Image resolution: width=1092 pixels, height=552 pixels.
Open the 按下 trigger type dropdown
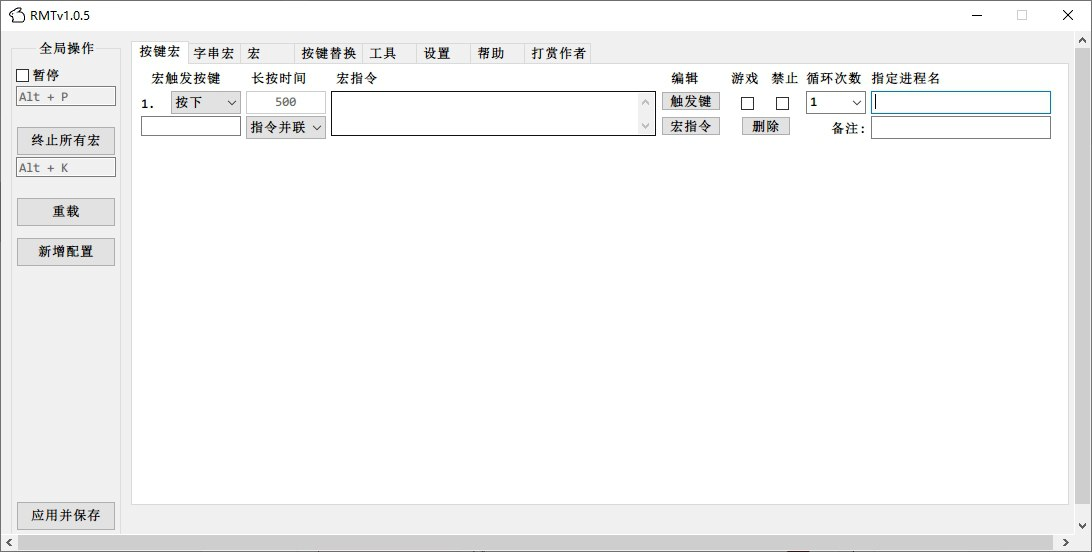(x=205, y=102)
